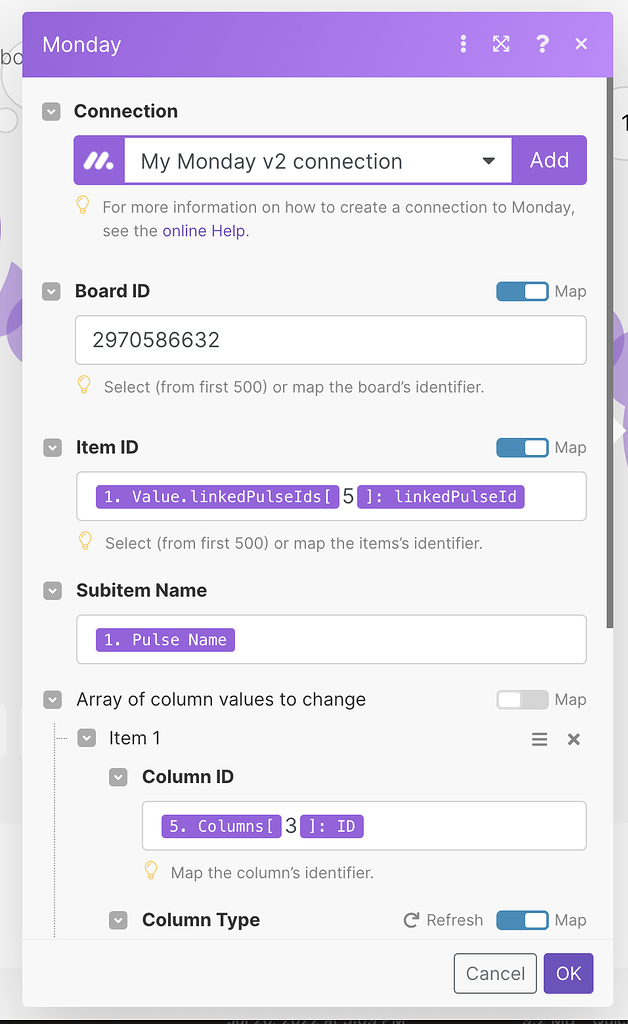Collapse the Subitem Name section
This screenshot has height=1024, width=628.
pos(51,591)
